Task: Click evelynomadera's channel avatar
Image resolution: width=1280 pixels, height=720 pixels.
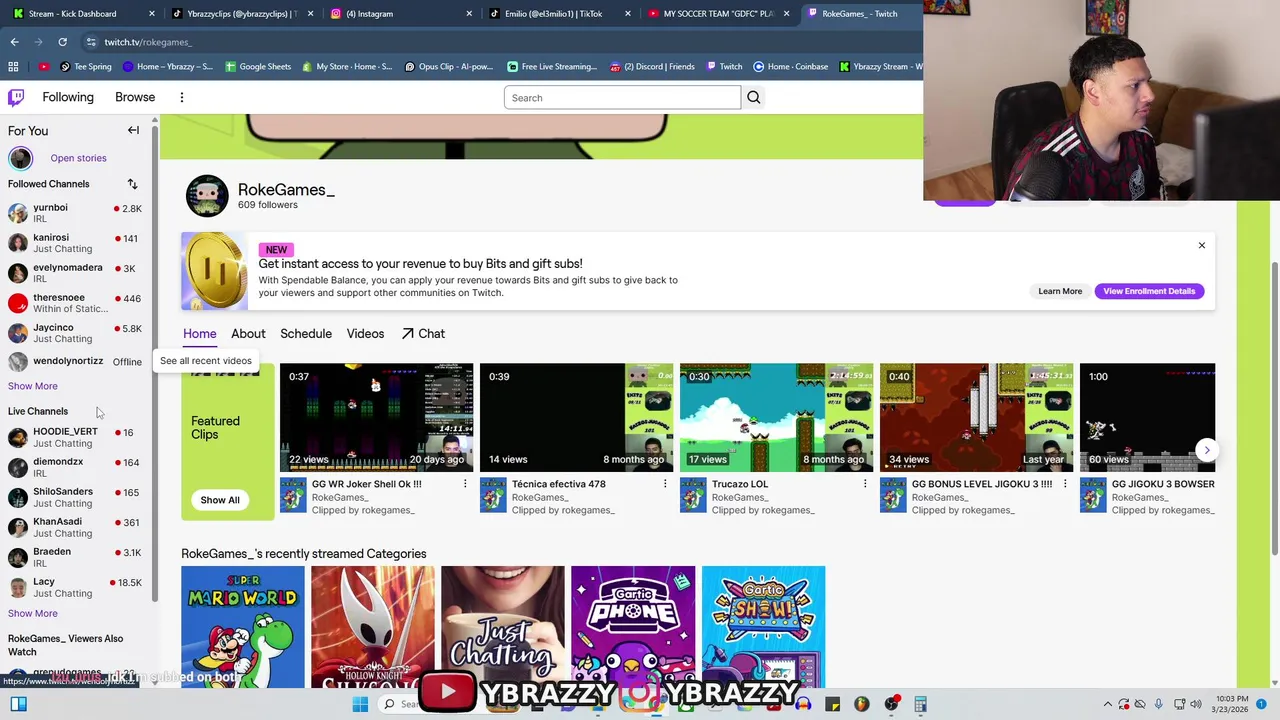Action: click(18, 273)
